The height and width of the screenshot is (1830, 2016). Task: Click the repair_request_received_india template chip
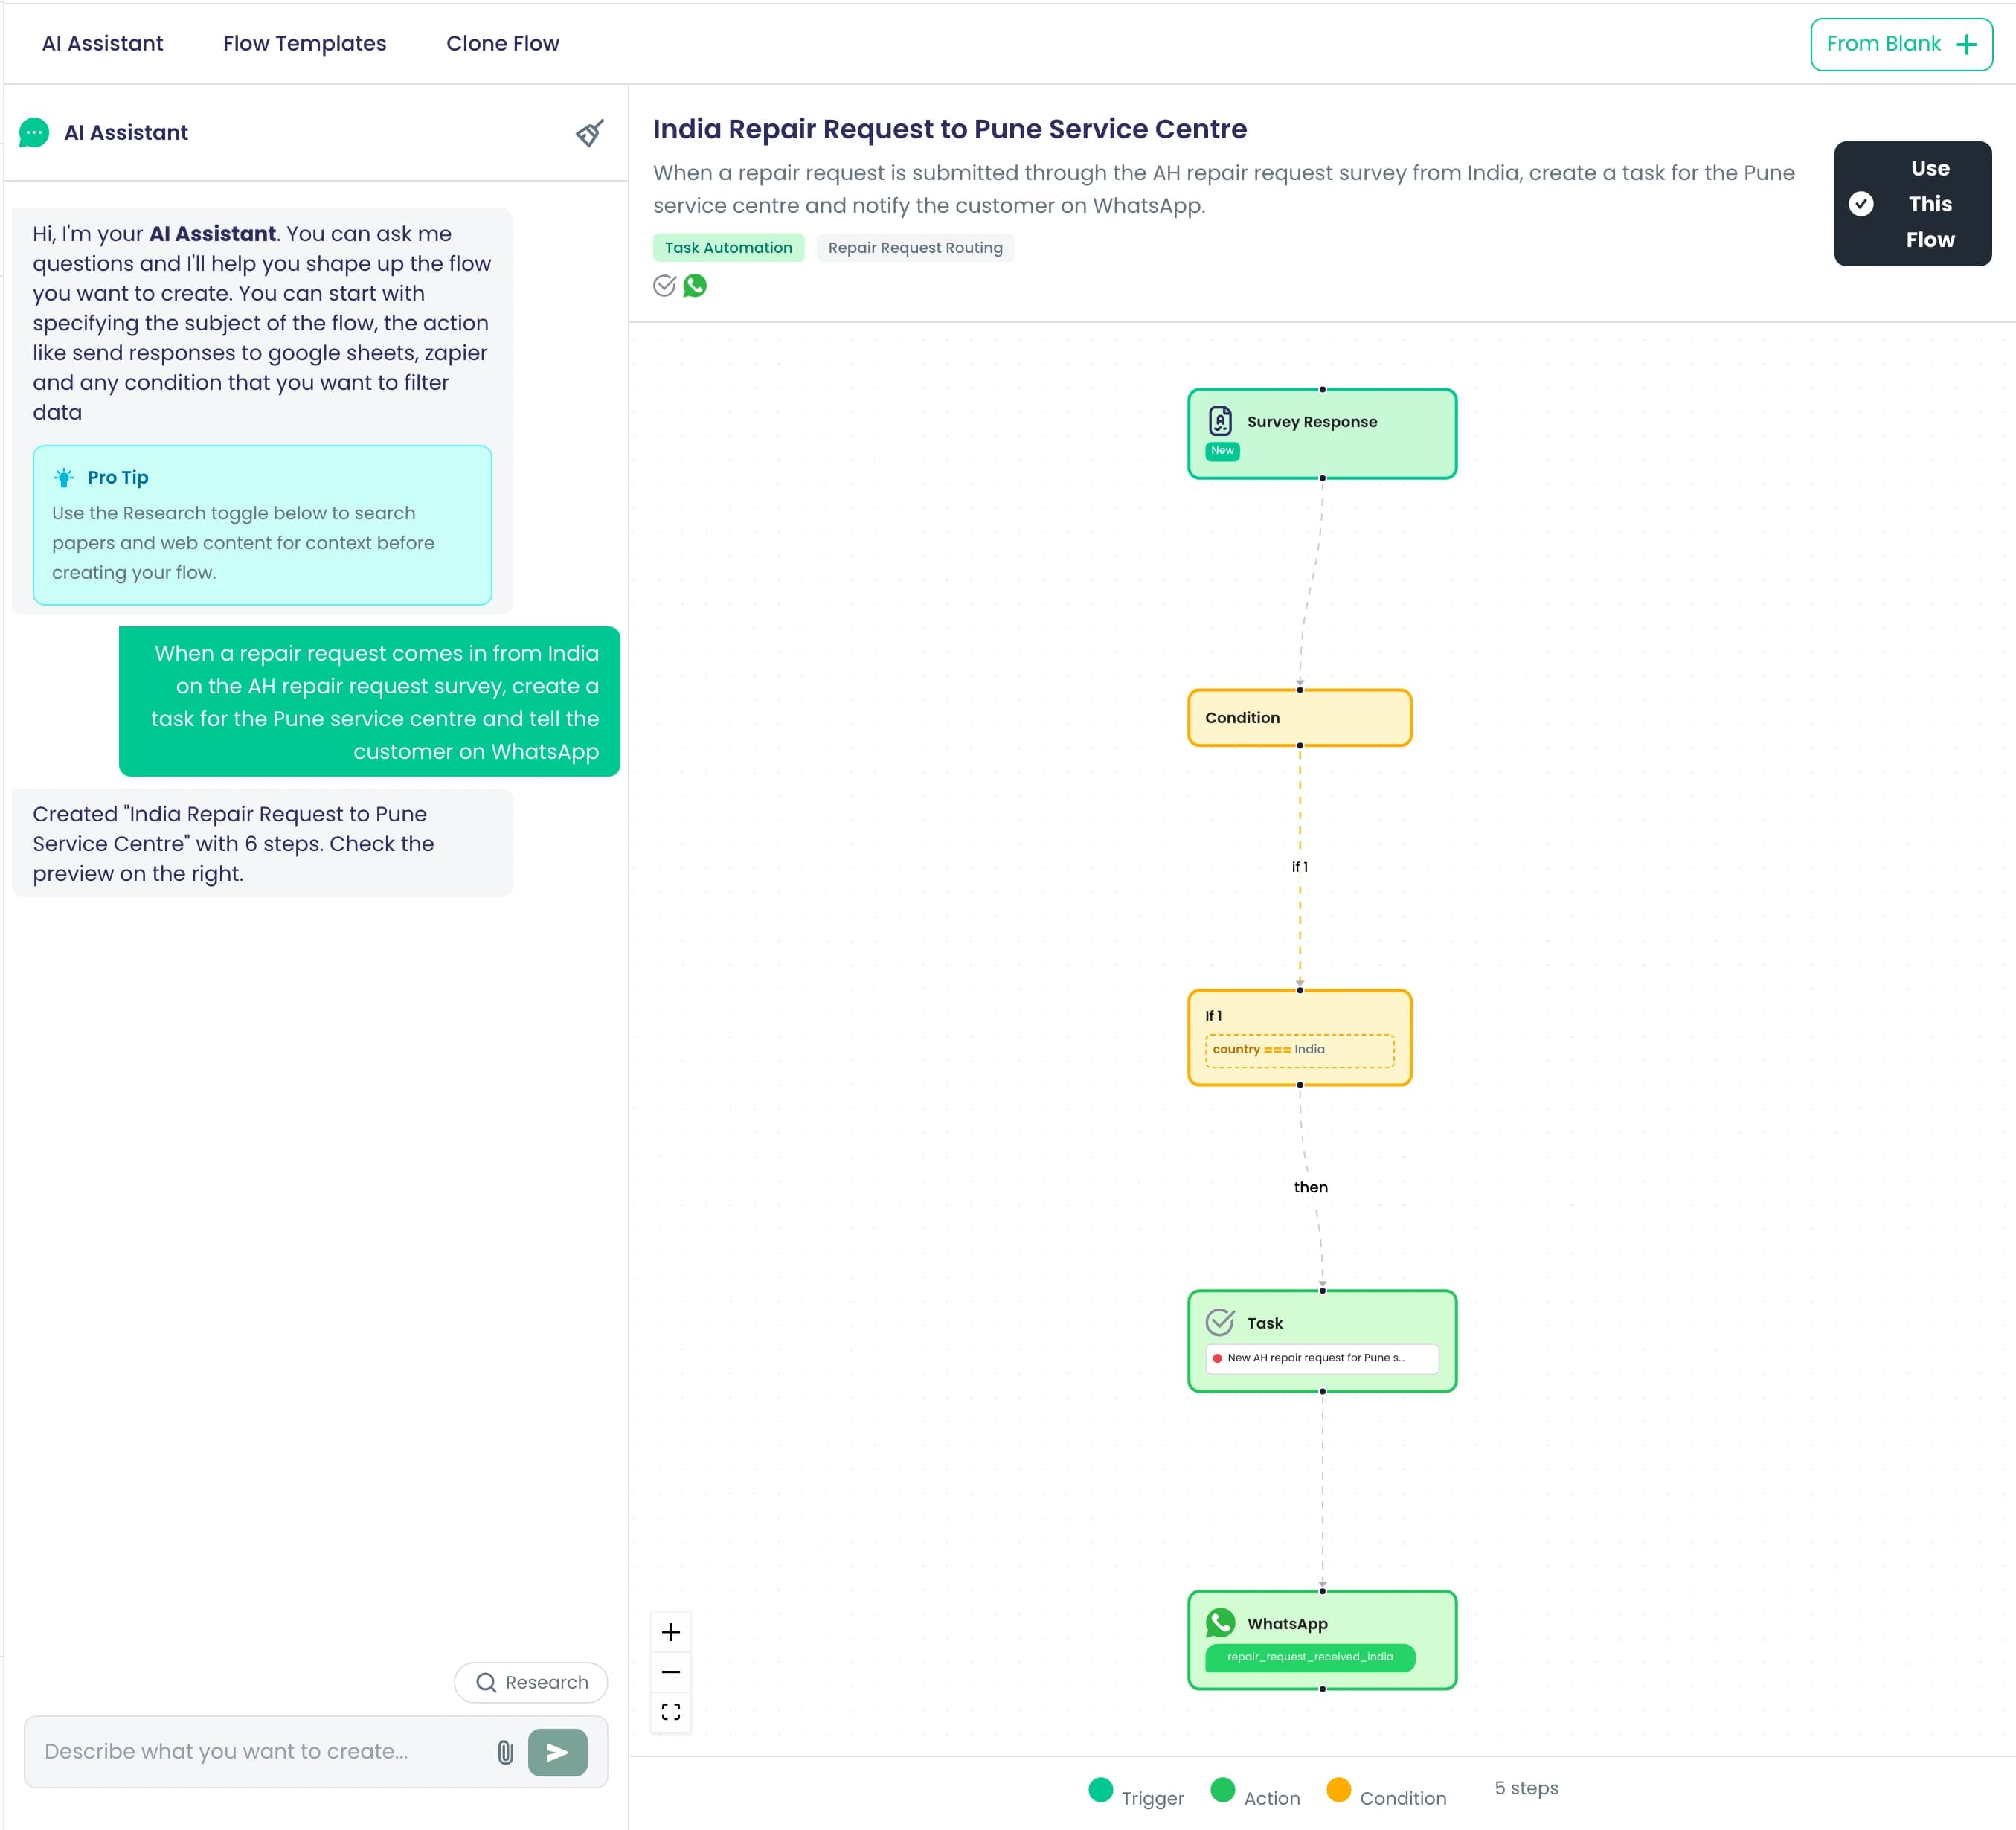[x=1310, y=1657]
